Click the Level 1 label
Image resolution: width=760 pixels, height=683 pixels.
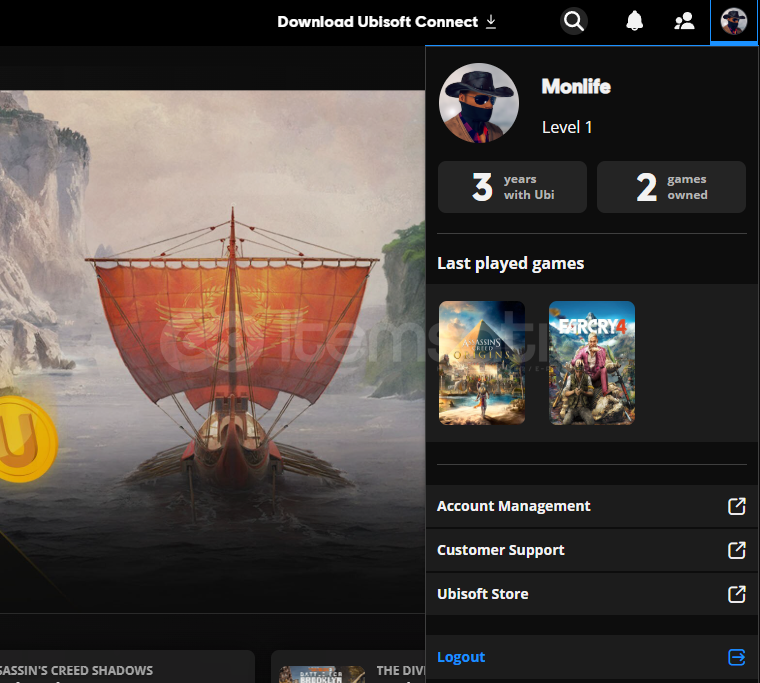click(x=567, y=127)
